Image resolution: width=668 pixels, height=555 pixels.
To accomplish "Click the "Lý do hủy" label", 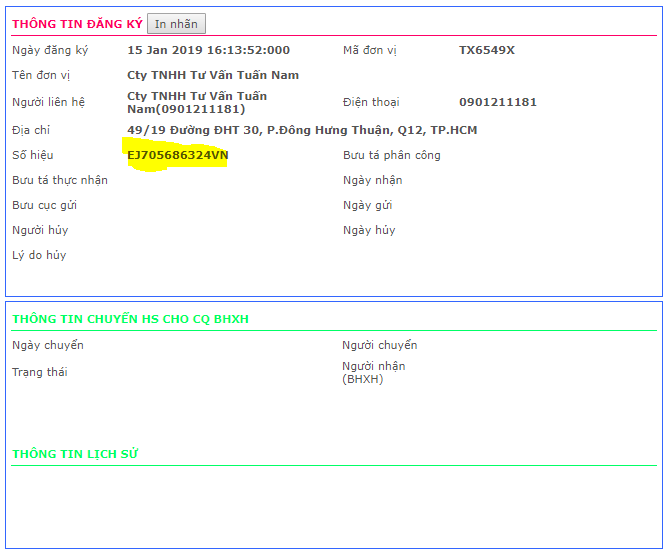I will click(x=40, y=255).
